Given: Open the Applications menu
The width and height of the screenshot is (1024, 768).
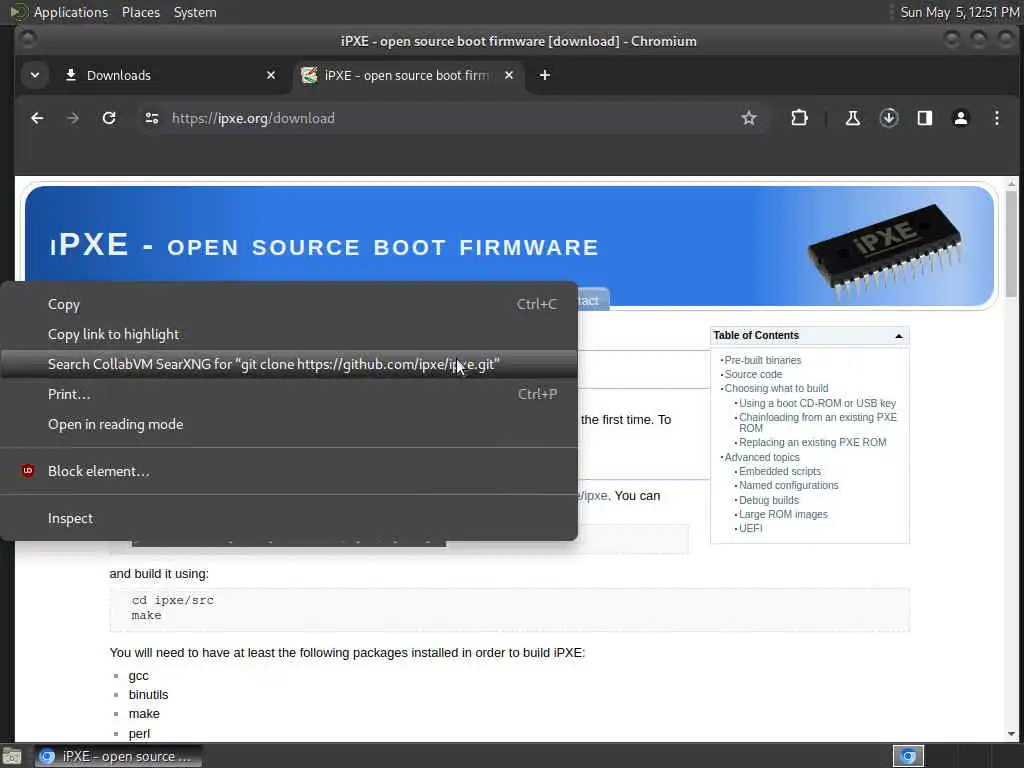Looking at the screenshot, I should 71,12.
